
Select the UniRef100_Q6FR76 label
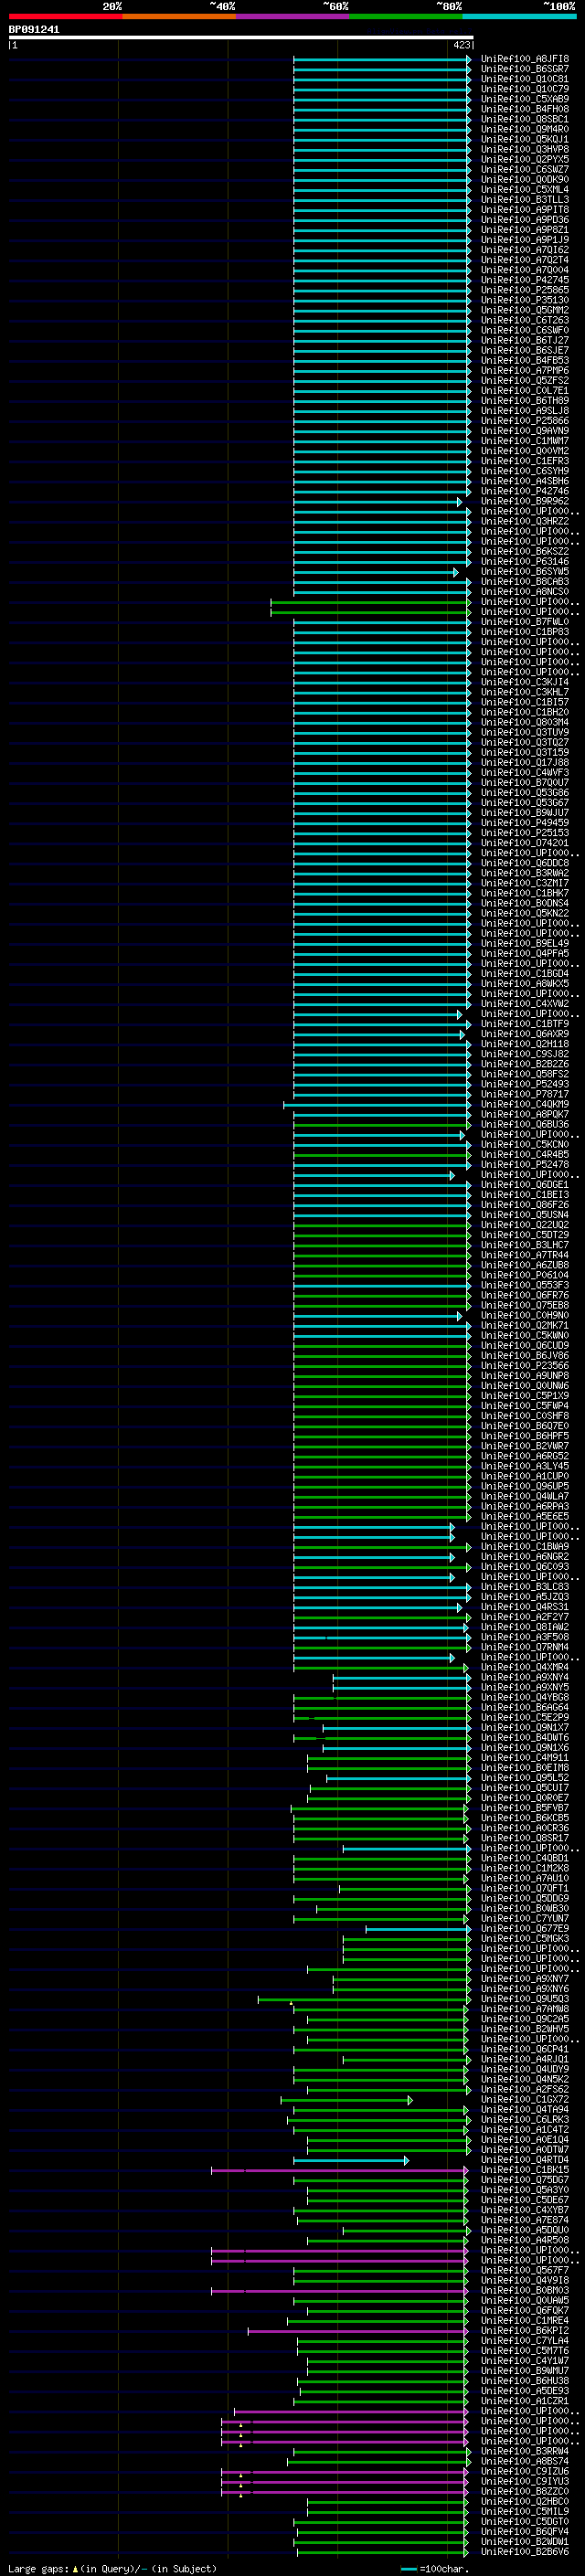pyautogui.click(x=525, y=1295)
